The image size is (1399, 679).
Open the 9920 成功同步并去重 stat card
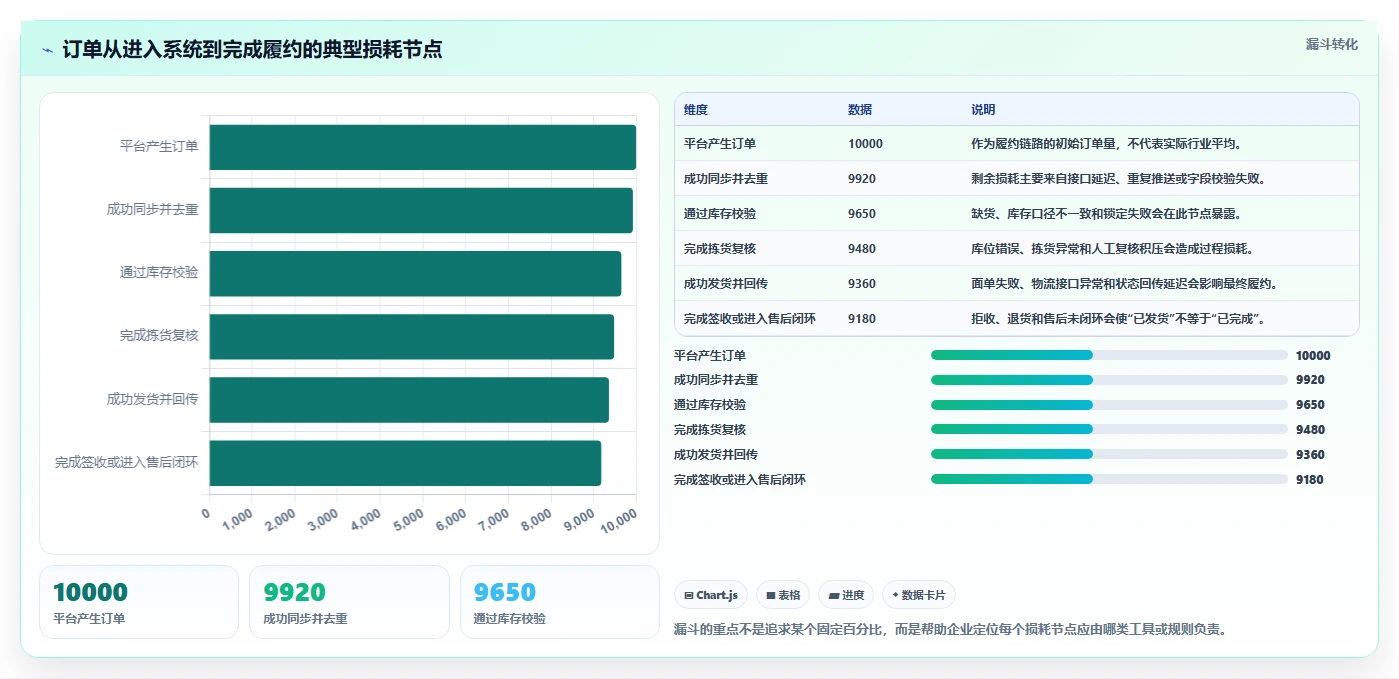click(x=349, y=602)
